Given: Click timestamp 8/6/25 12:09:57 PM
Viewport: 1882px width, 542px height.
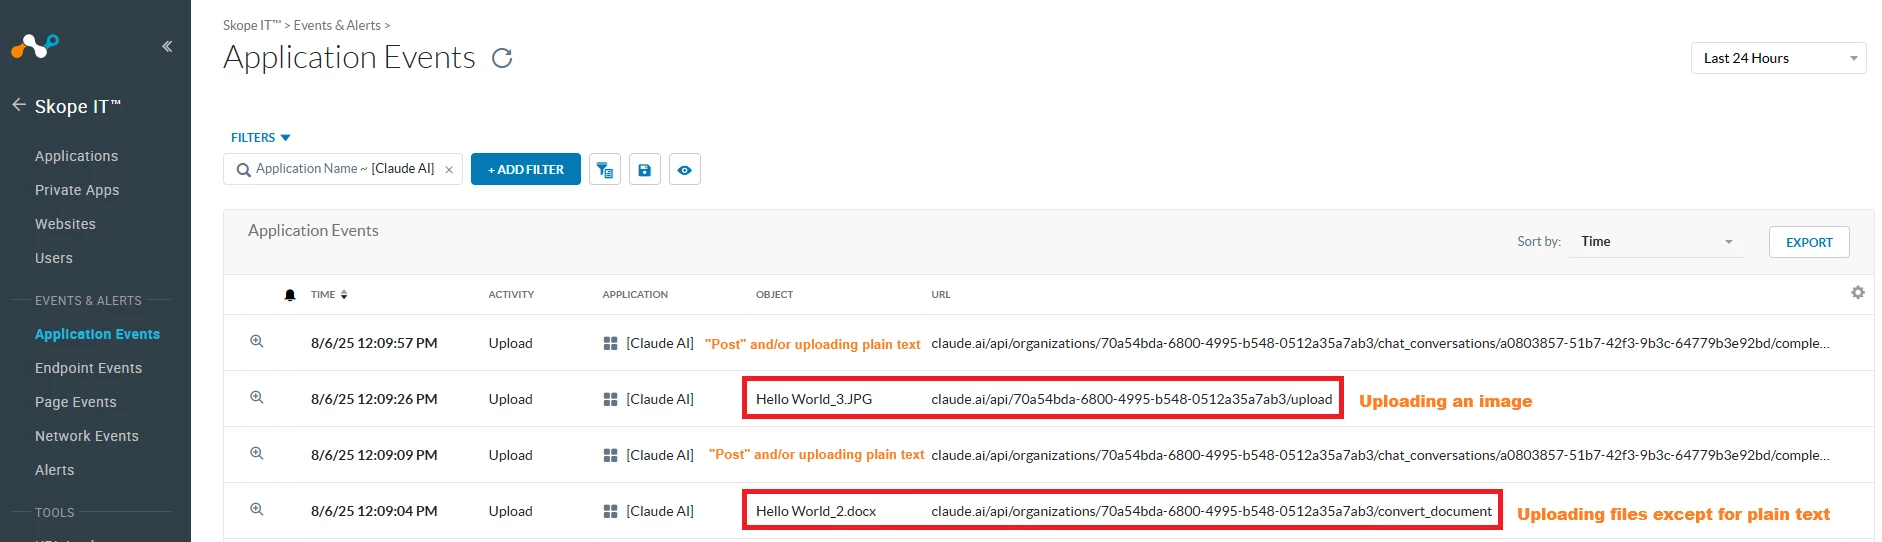Looking at the screenshot, I should (374, 343).
